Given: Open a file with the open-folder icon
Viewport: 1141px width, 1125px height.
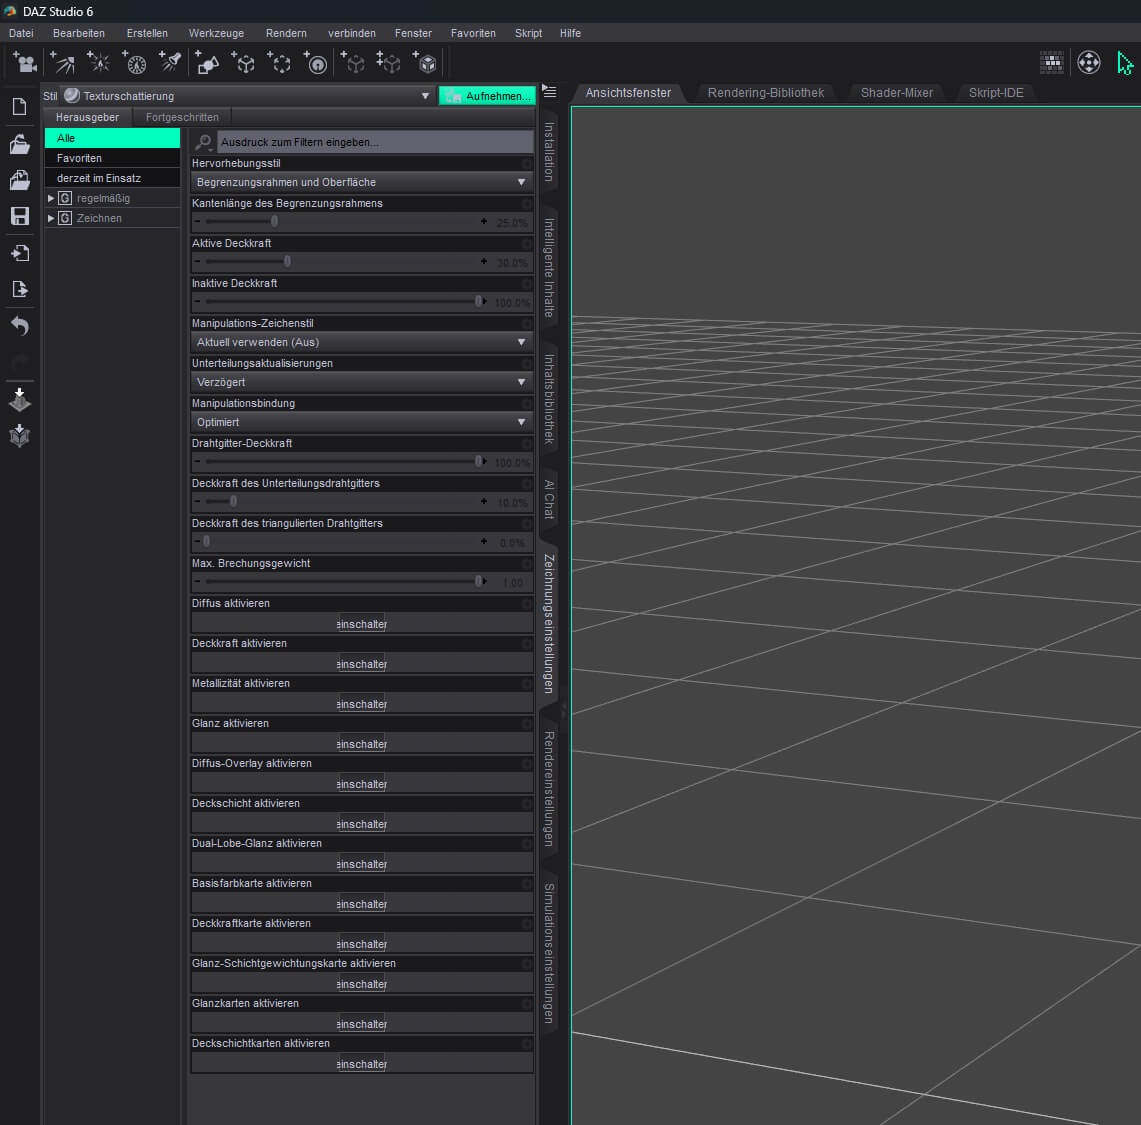Looking at the screenshot, I should [x=20, y=144].
